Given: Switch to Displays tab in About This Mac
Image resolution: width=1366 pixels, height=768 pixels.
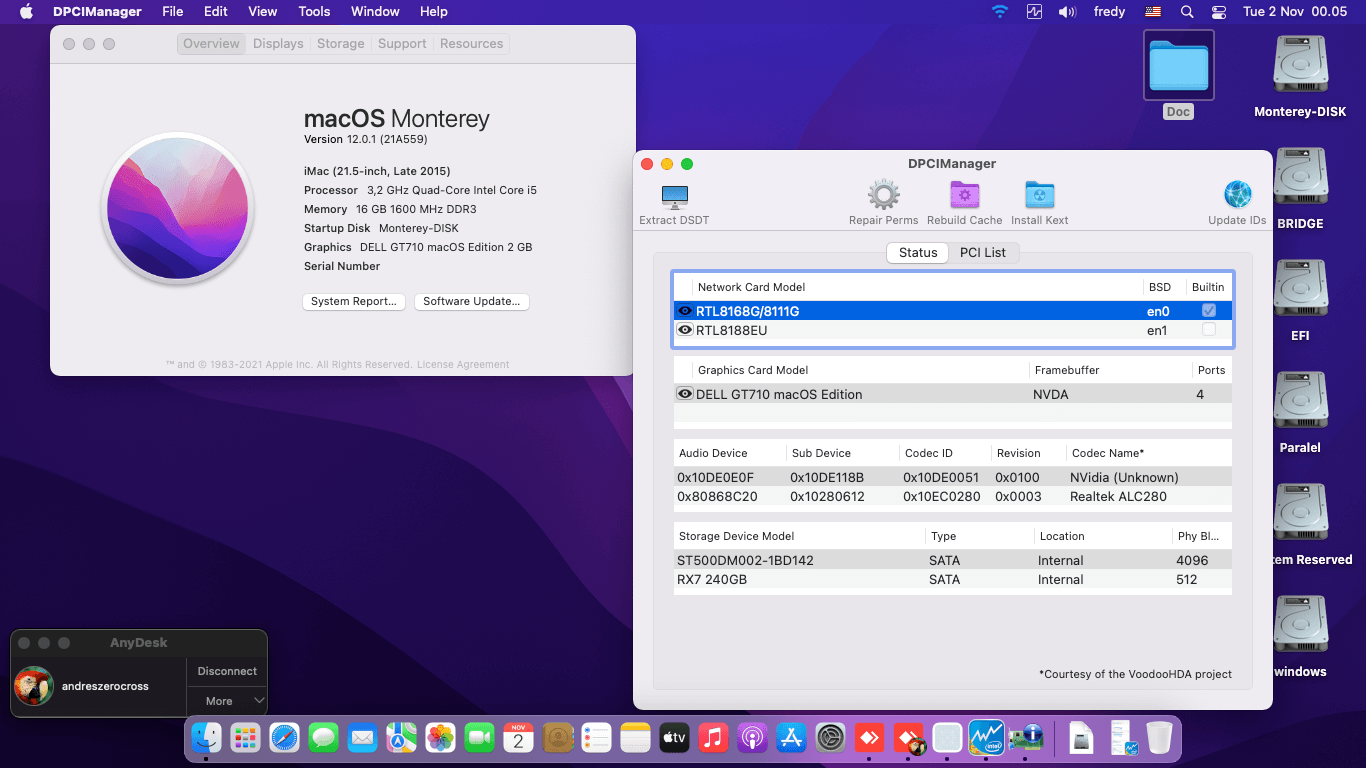Looking at the screenshot, I should (278, 44).
